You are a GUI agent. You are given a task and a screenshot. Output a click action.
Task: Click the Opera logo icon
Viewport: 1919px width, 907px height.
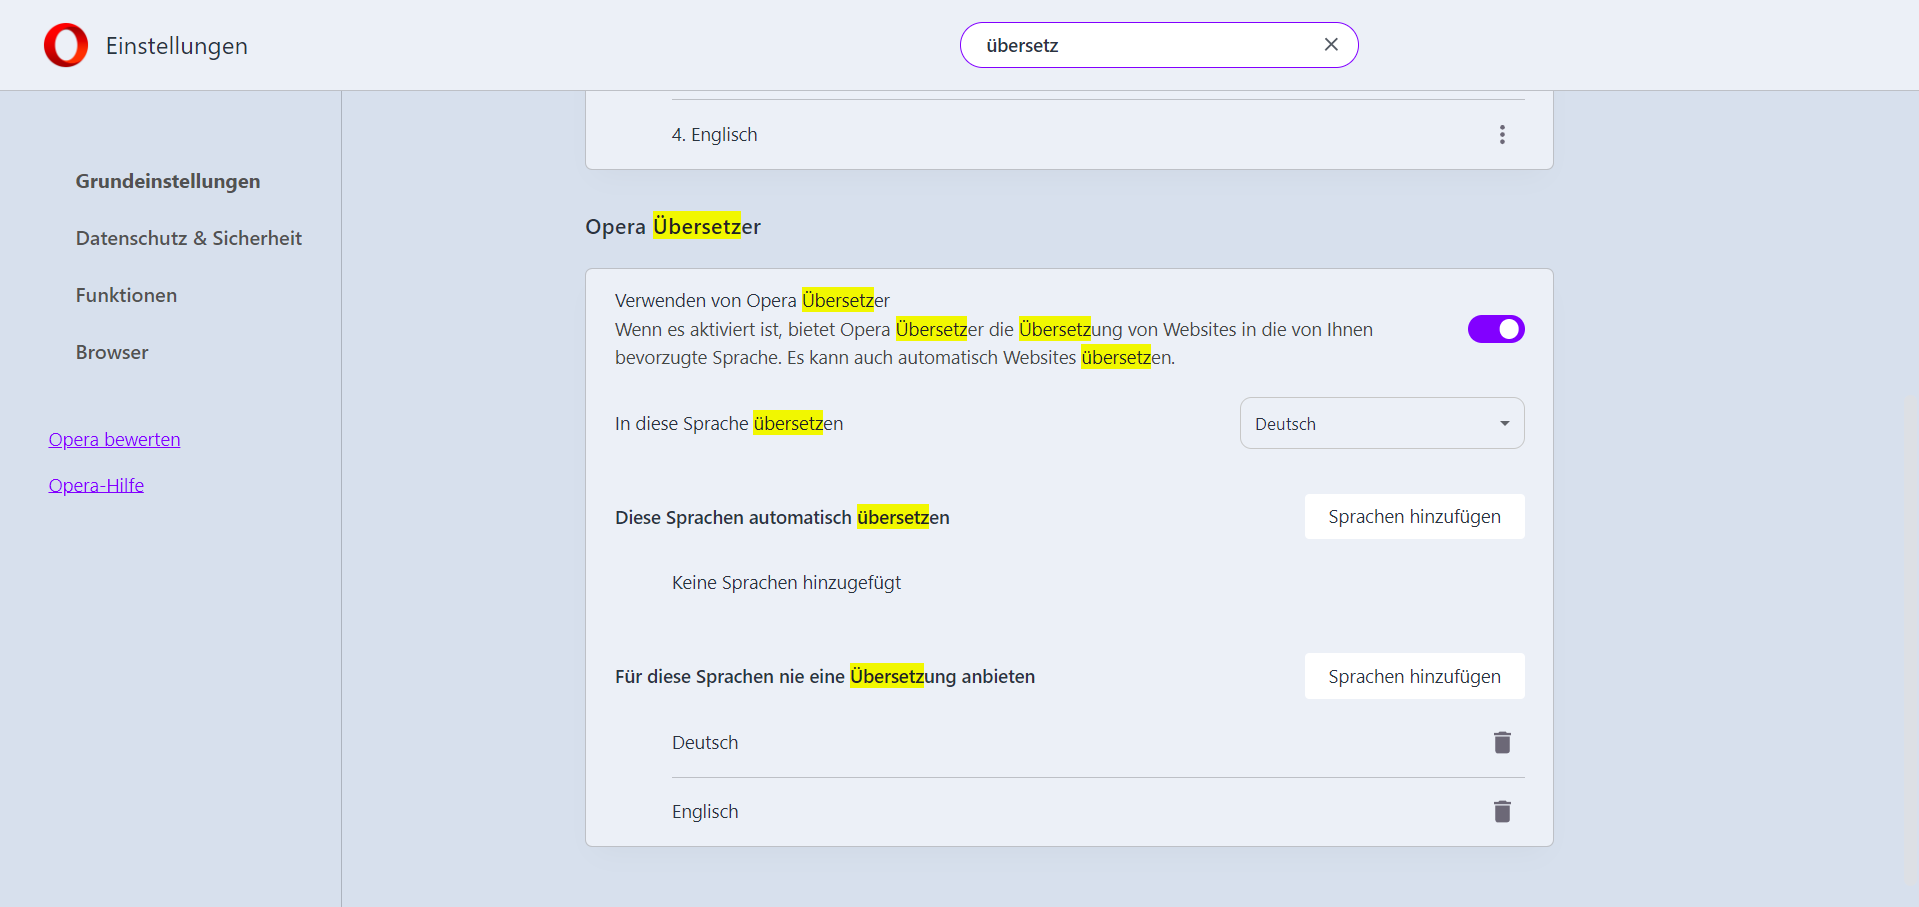tap(66, 45)
